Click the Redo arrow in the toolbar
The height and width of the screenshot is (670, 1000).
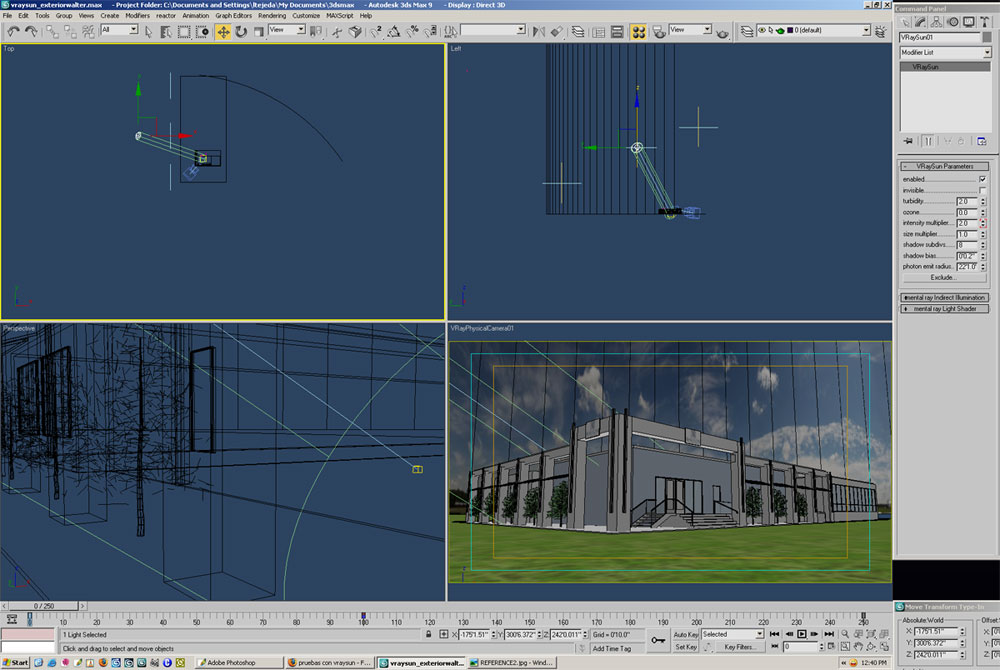tap(30, 31)
